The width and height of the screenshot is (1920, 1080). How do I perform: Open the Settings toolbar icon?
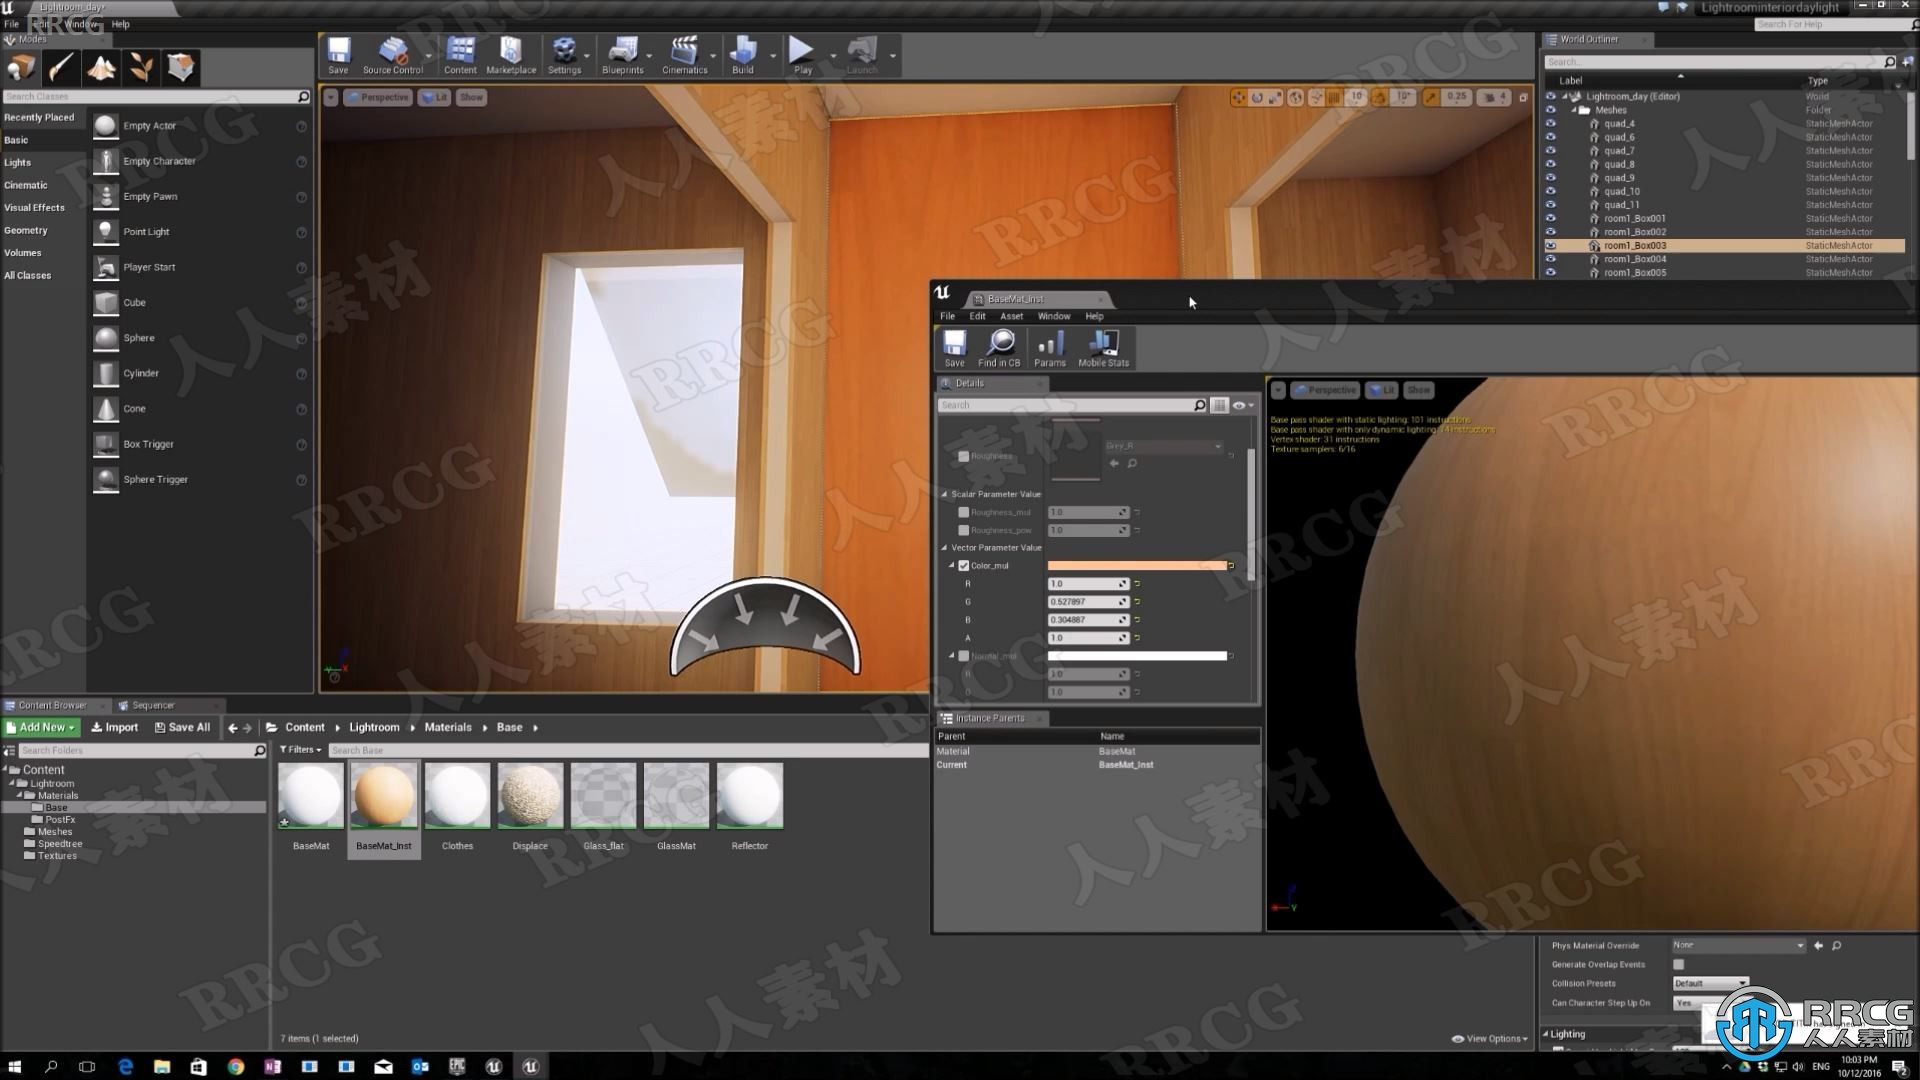coord(564,55)
